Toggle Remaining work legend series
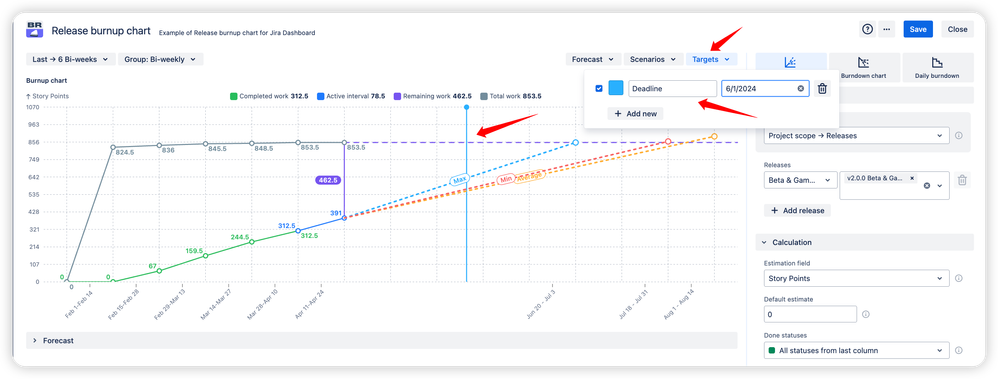Image resolution: width=998 pixels, height=379 pixels. tap(433, 96)
